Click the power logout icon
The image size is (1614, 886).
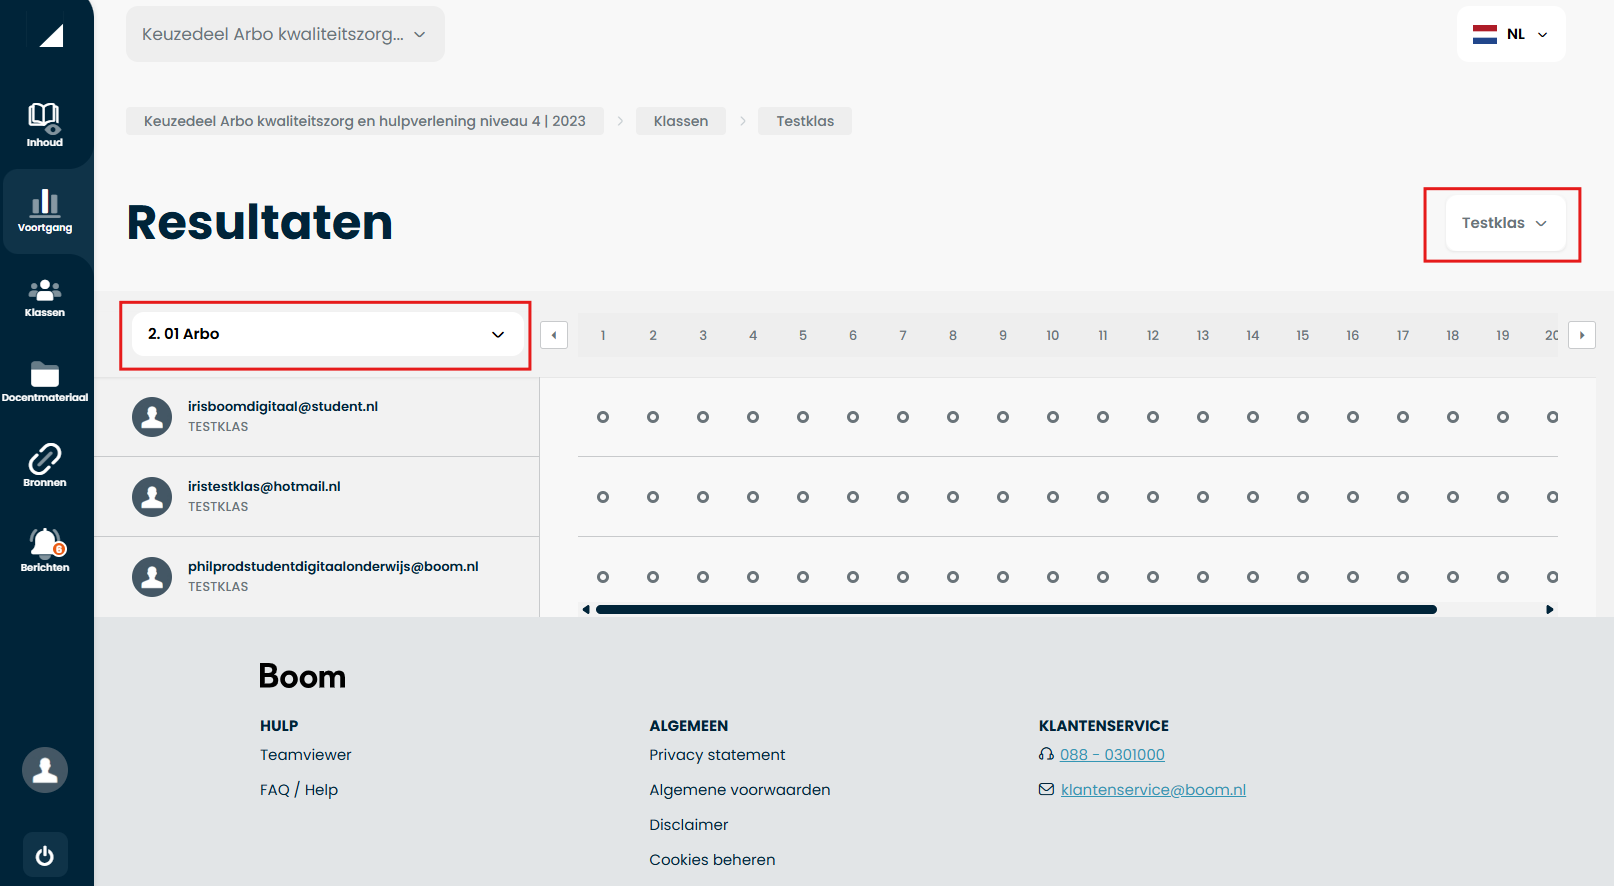(x=45, y=856)
